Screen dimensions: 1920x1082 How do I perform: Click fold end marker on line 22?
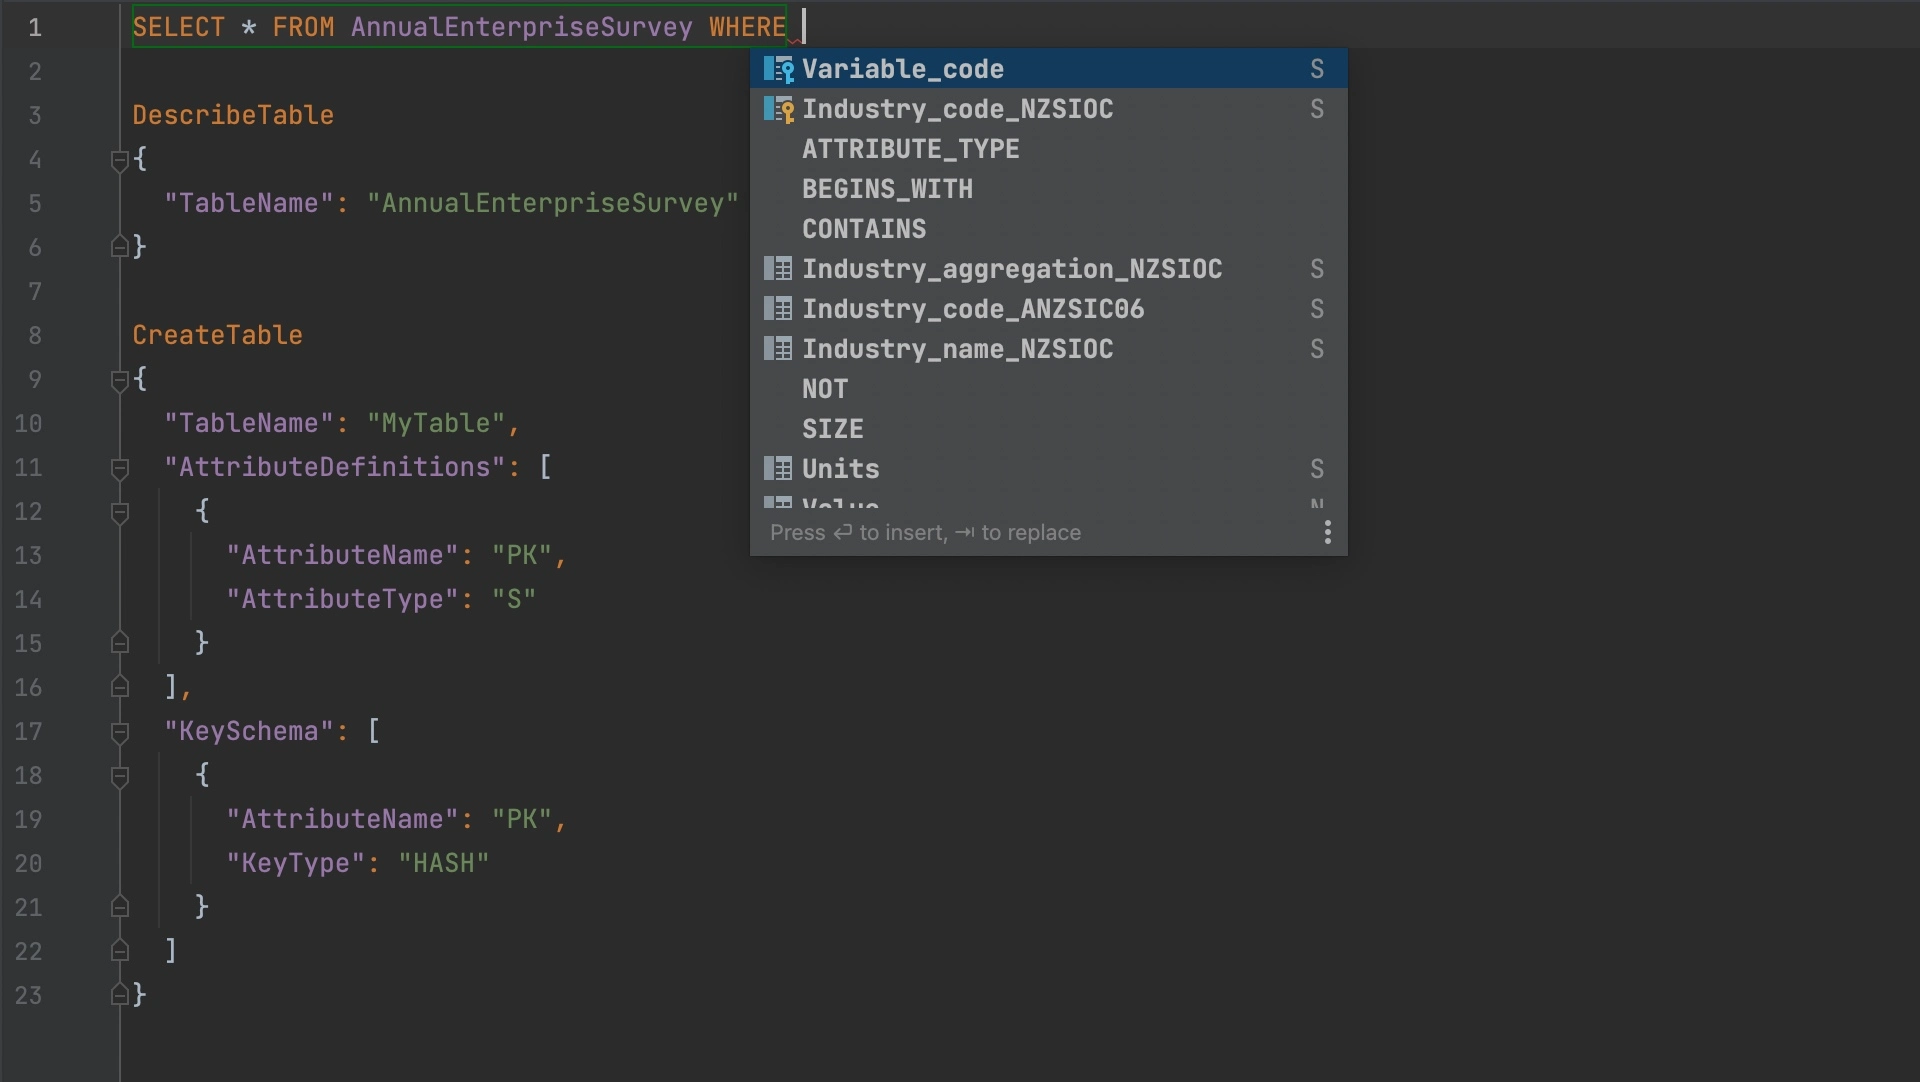click(119, 950)
